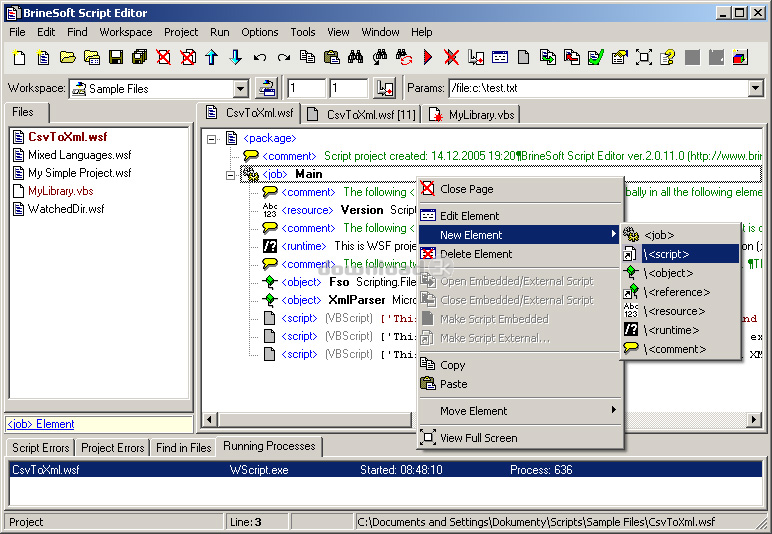Open the Workspace dropdown list
772x534 pixels.
tap(240, 89)
